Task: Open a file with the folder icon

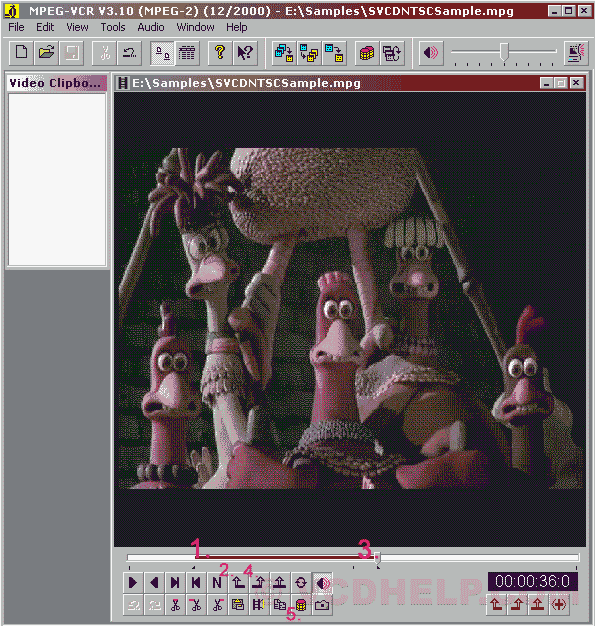Action: [46, 53]
